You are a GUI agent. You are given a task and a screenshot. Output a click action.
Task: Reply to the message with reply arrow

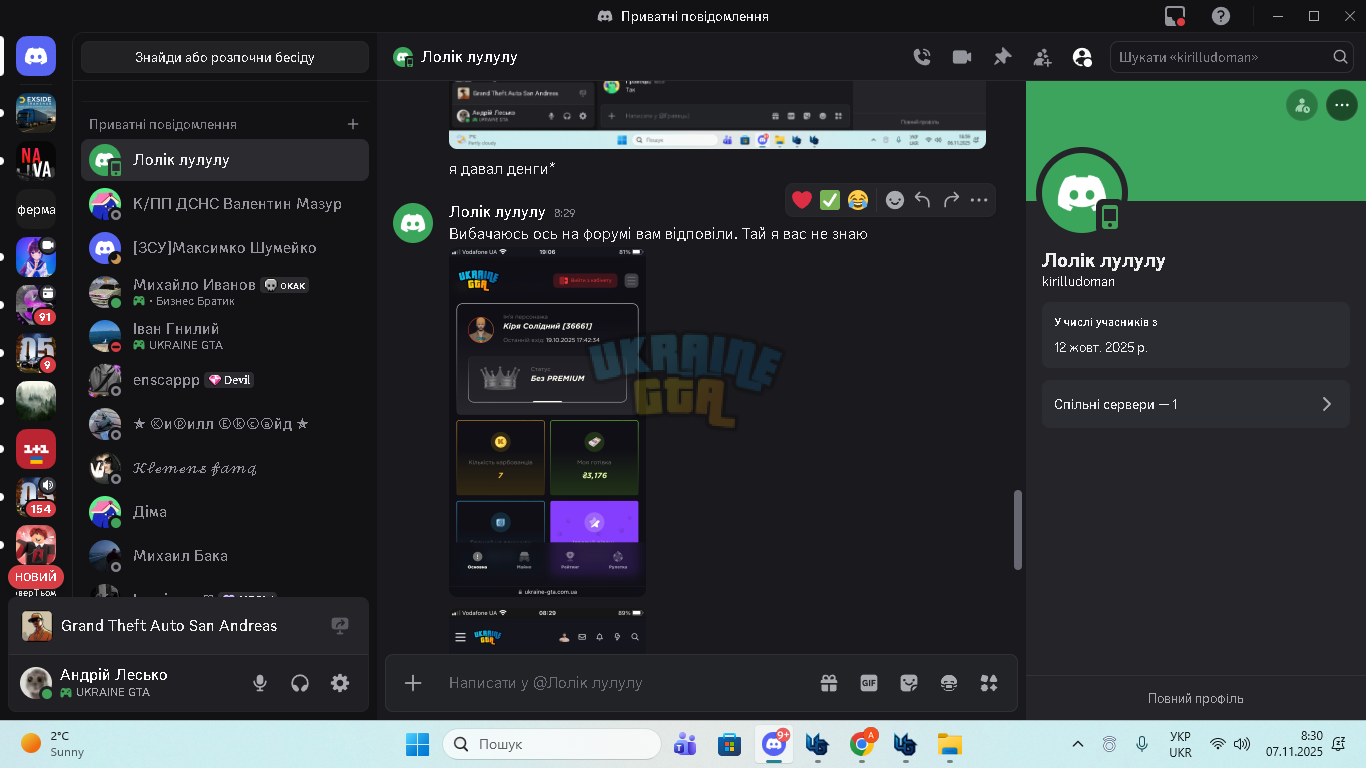923,200
